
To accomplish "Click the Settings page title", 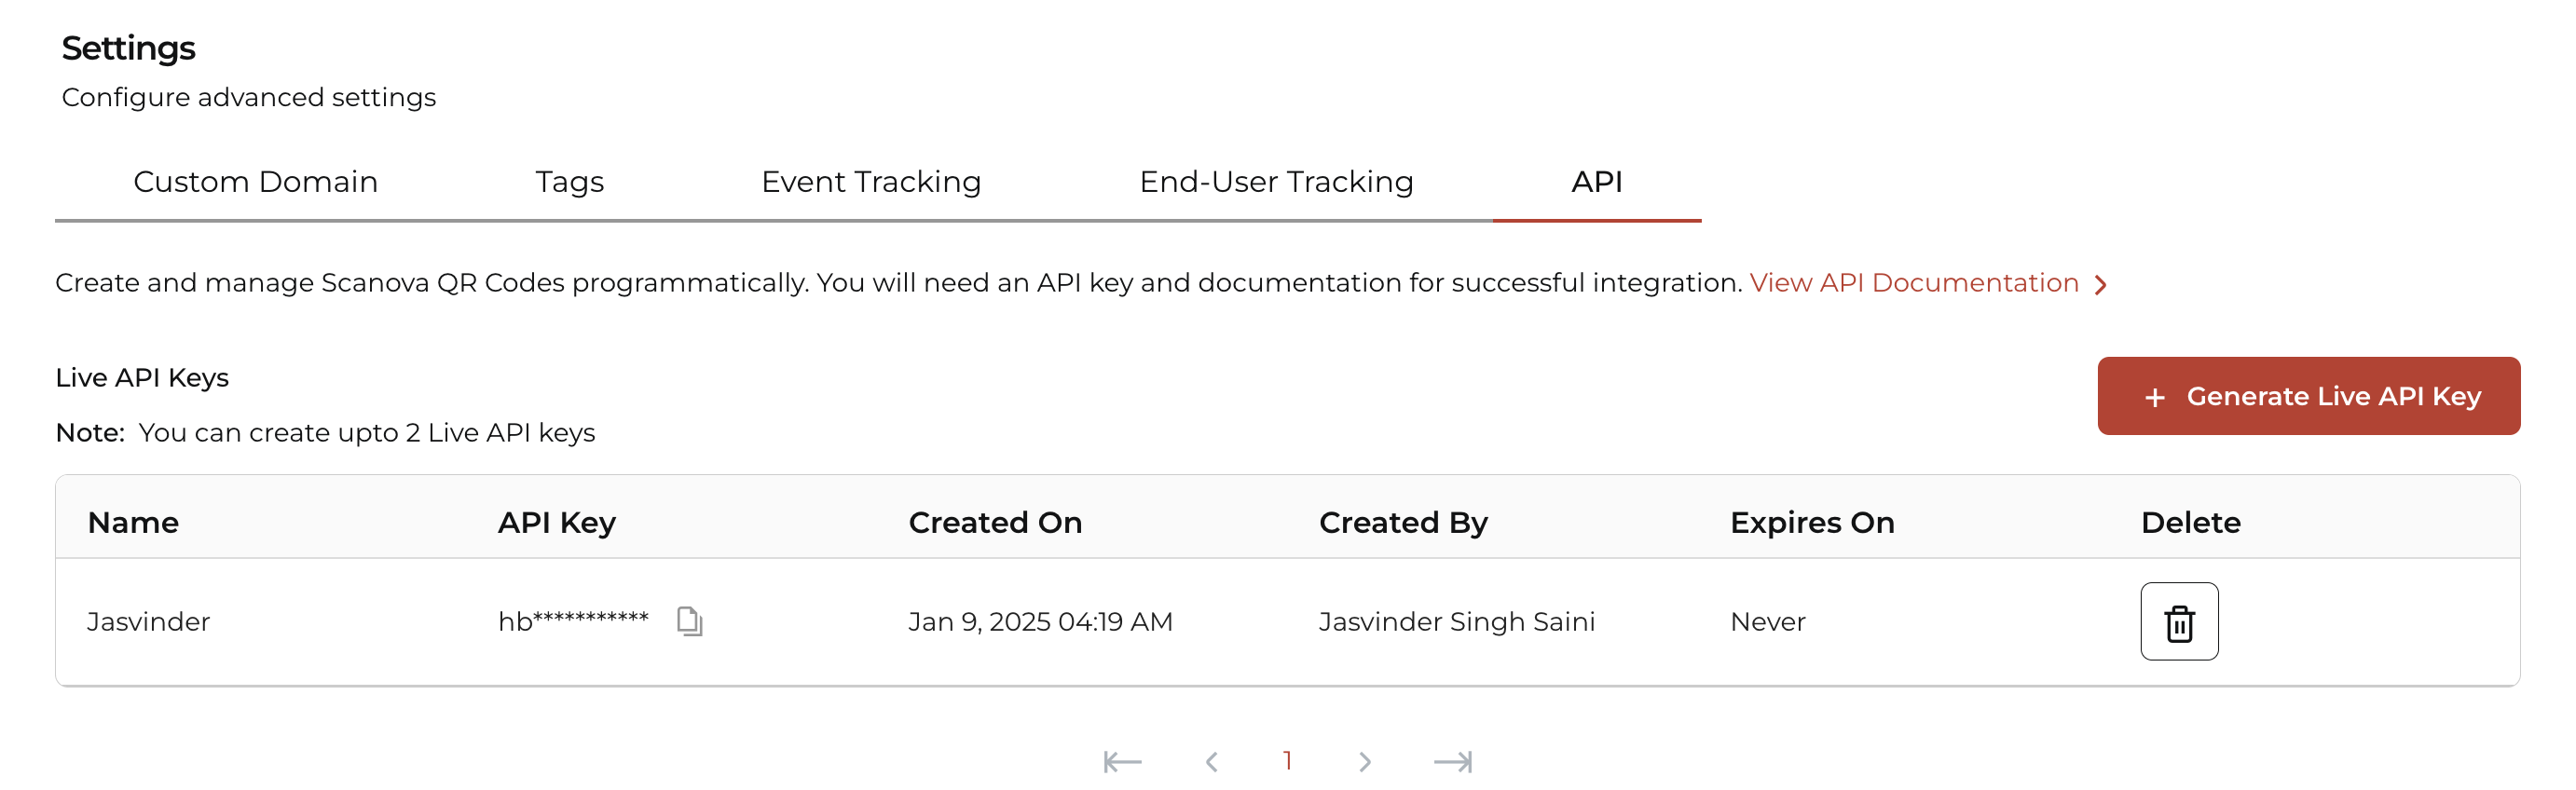I will click(128, 48).
